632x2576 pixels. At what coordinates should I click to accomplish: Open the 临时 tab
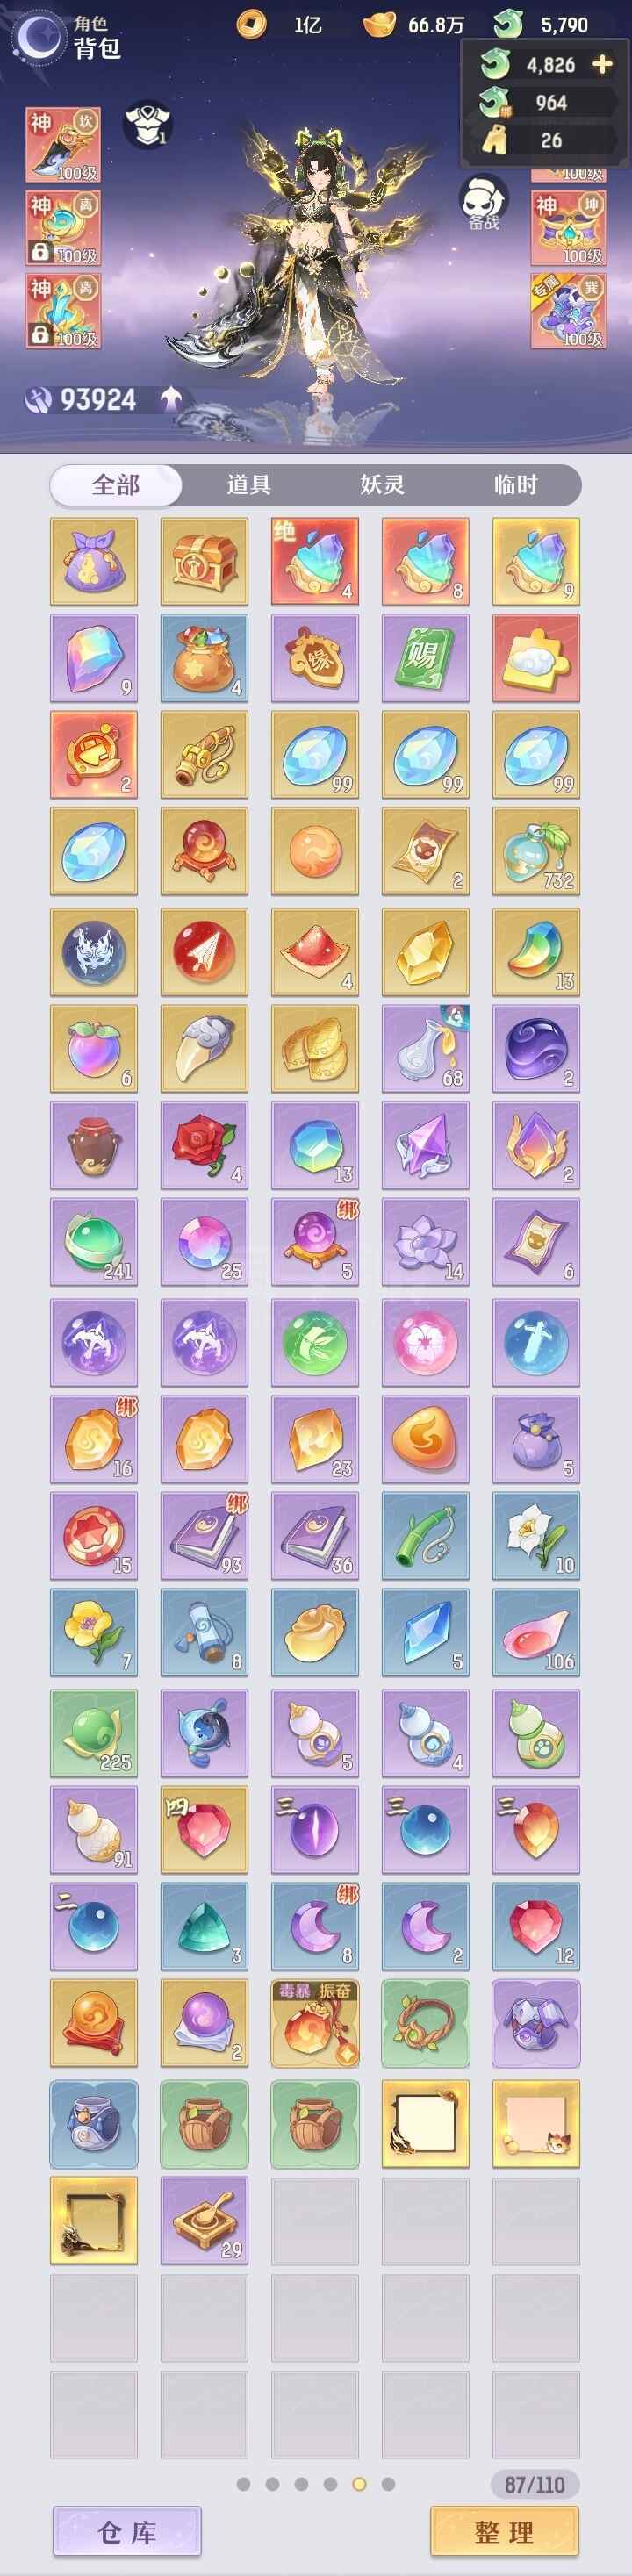[516, 485]
